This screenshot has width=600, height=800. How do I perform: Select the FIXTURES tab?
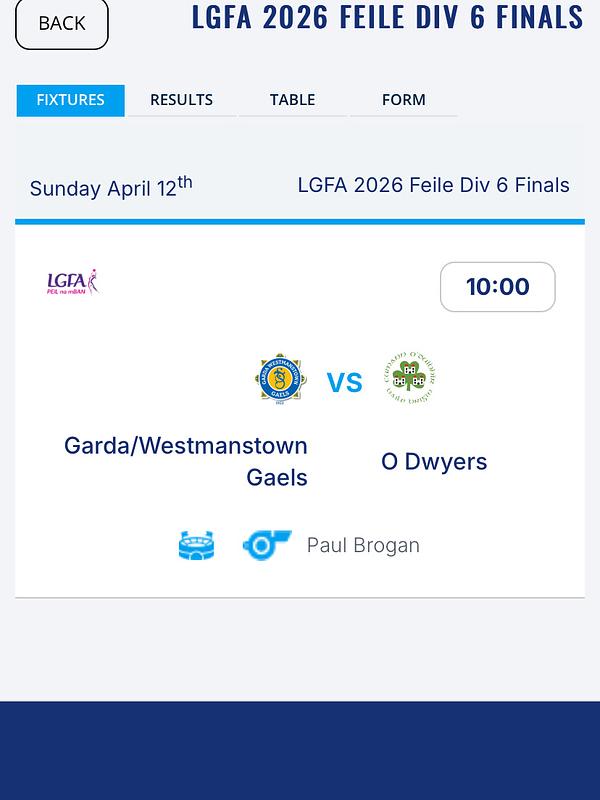click(x=70, y=100)
